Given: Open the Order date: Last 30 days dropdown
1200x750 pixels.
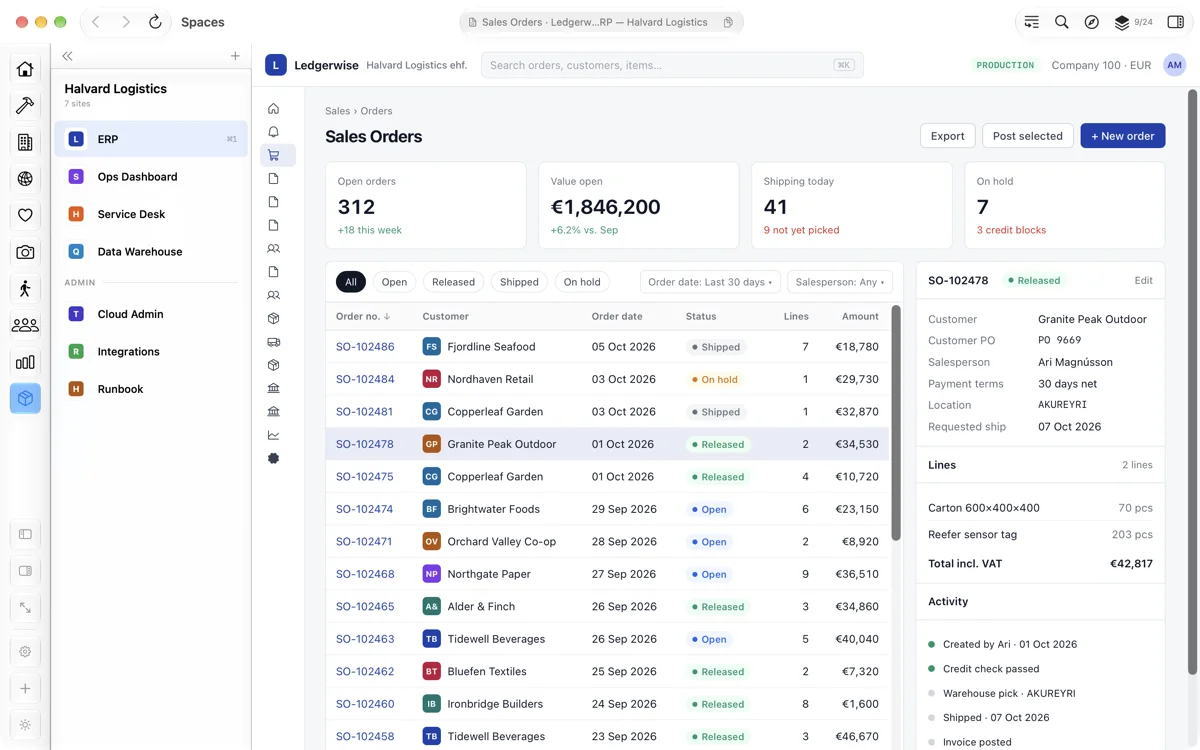Looking at the screenshot, I should click(x=710, y=282).
